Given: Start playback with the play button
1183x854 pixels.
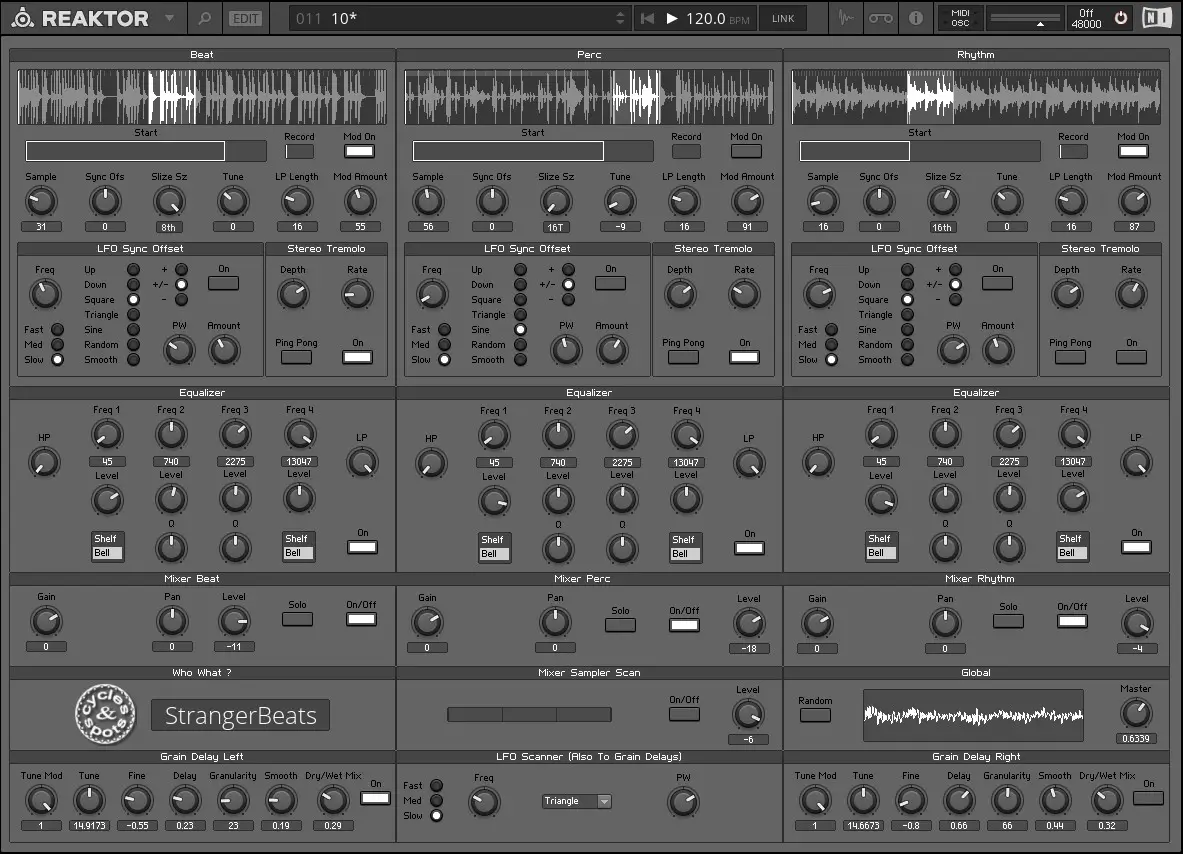Looking at the screenshot, I should coord(671,18).
